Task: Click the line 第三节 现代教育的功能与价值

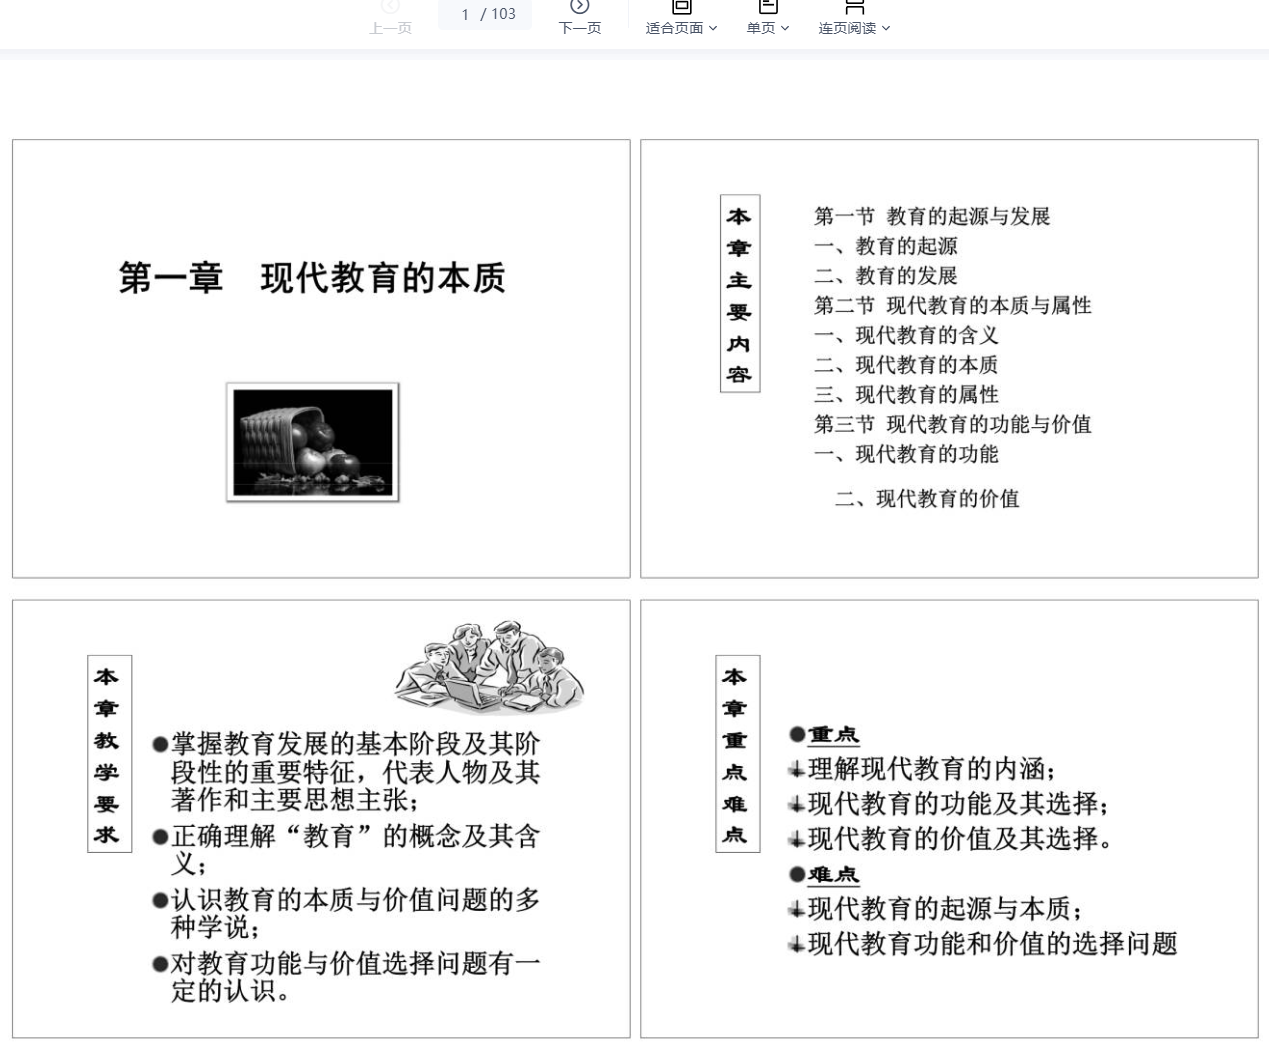Action: [952, 424]
